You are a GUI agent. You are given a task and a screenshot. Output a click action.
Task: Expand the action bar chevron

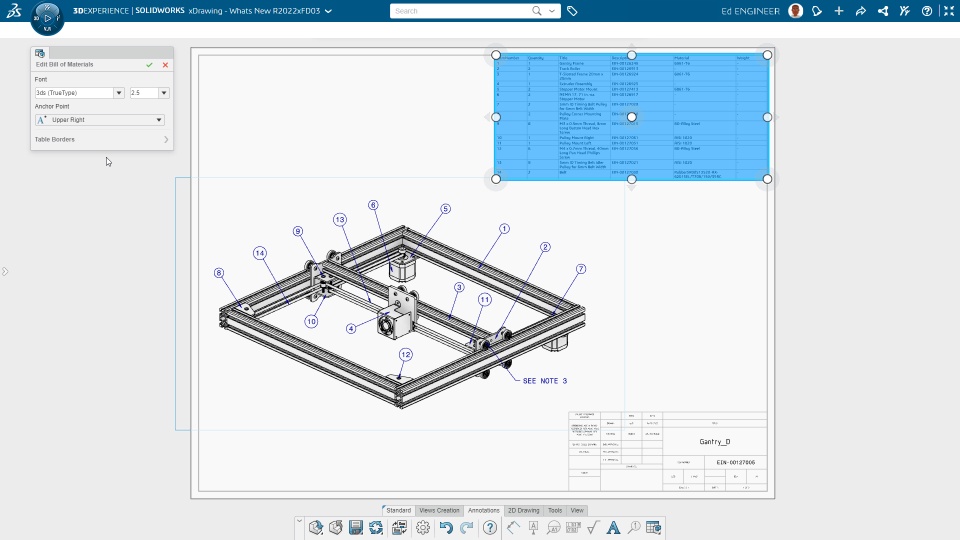[x=299, y=521]
